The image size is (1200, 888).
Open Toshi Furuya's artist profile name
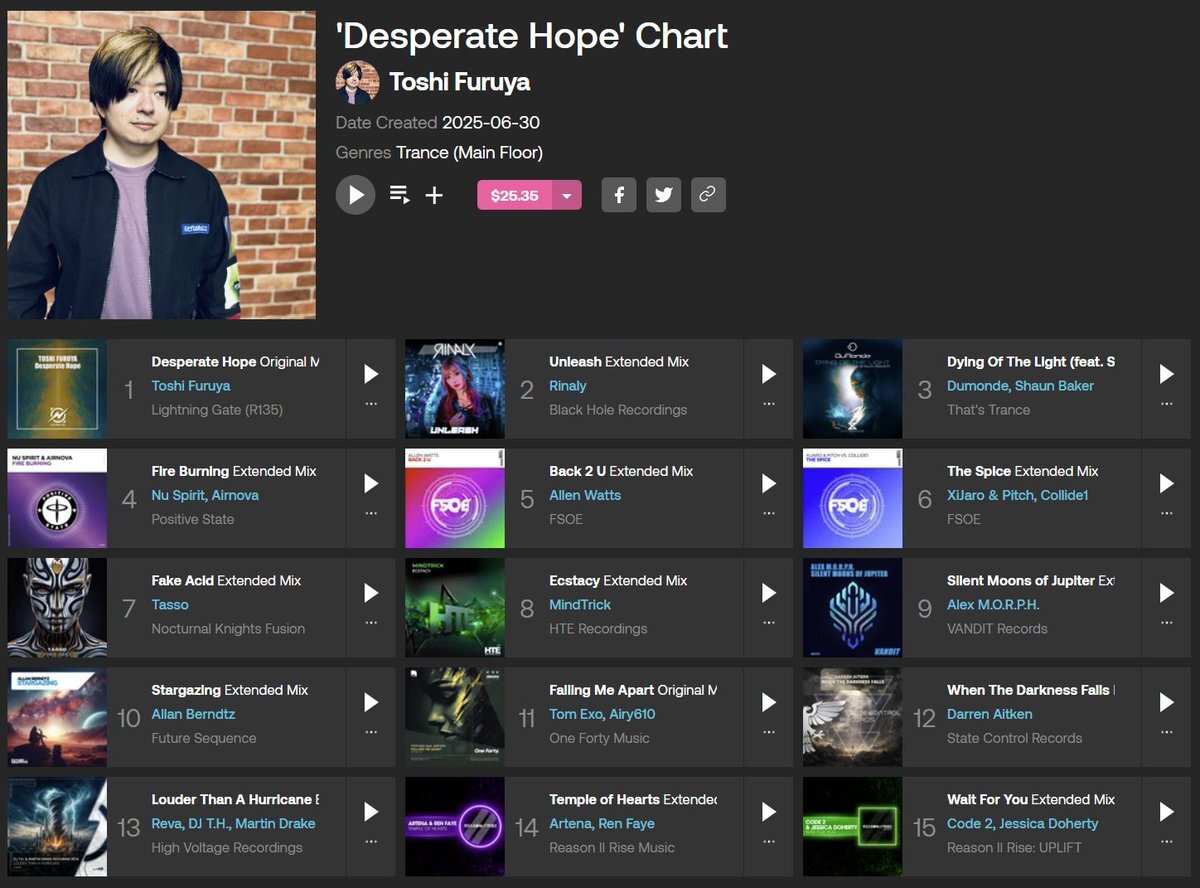click(459, 82)
